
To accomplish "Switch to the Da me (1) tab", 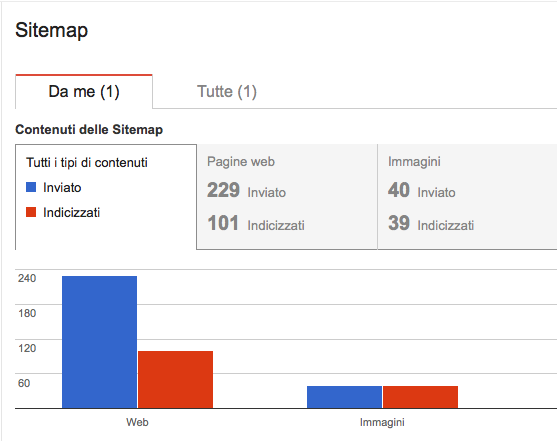I will 84,91.
